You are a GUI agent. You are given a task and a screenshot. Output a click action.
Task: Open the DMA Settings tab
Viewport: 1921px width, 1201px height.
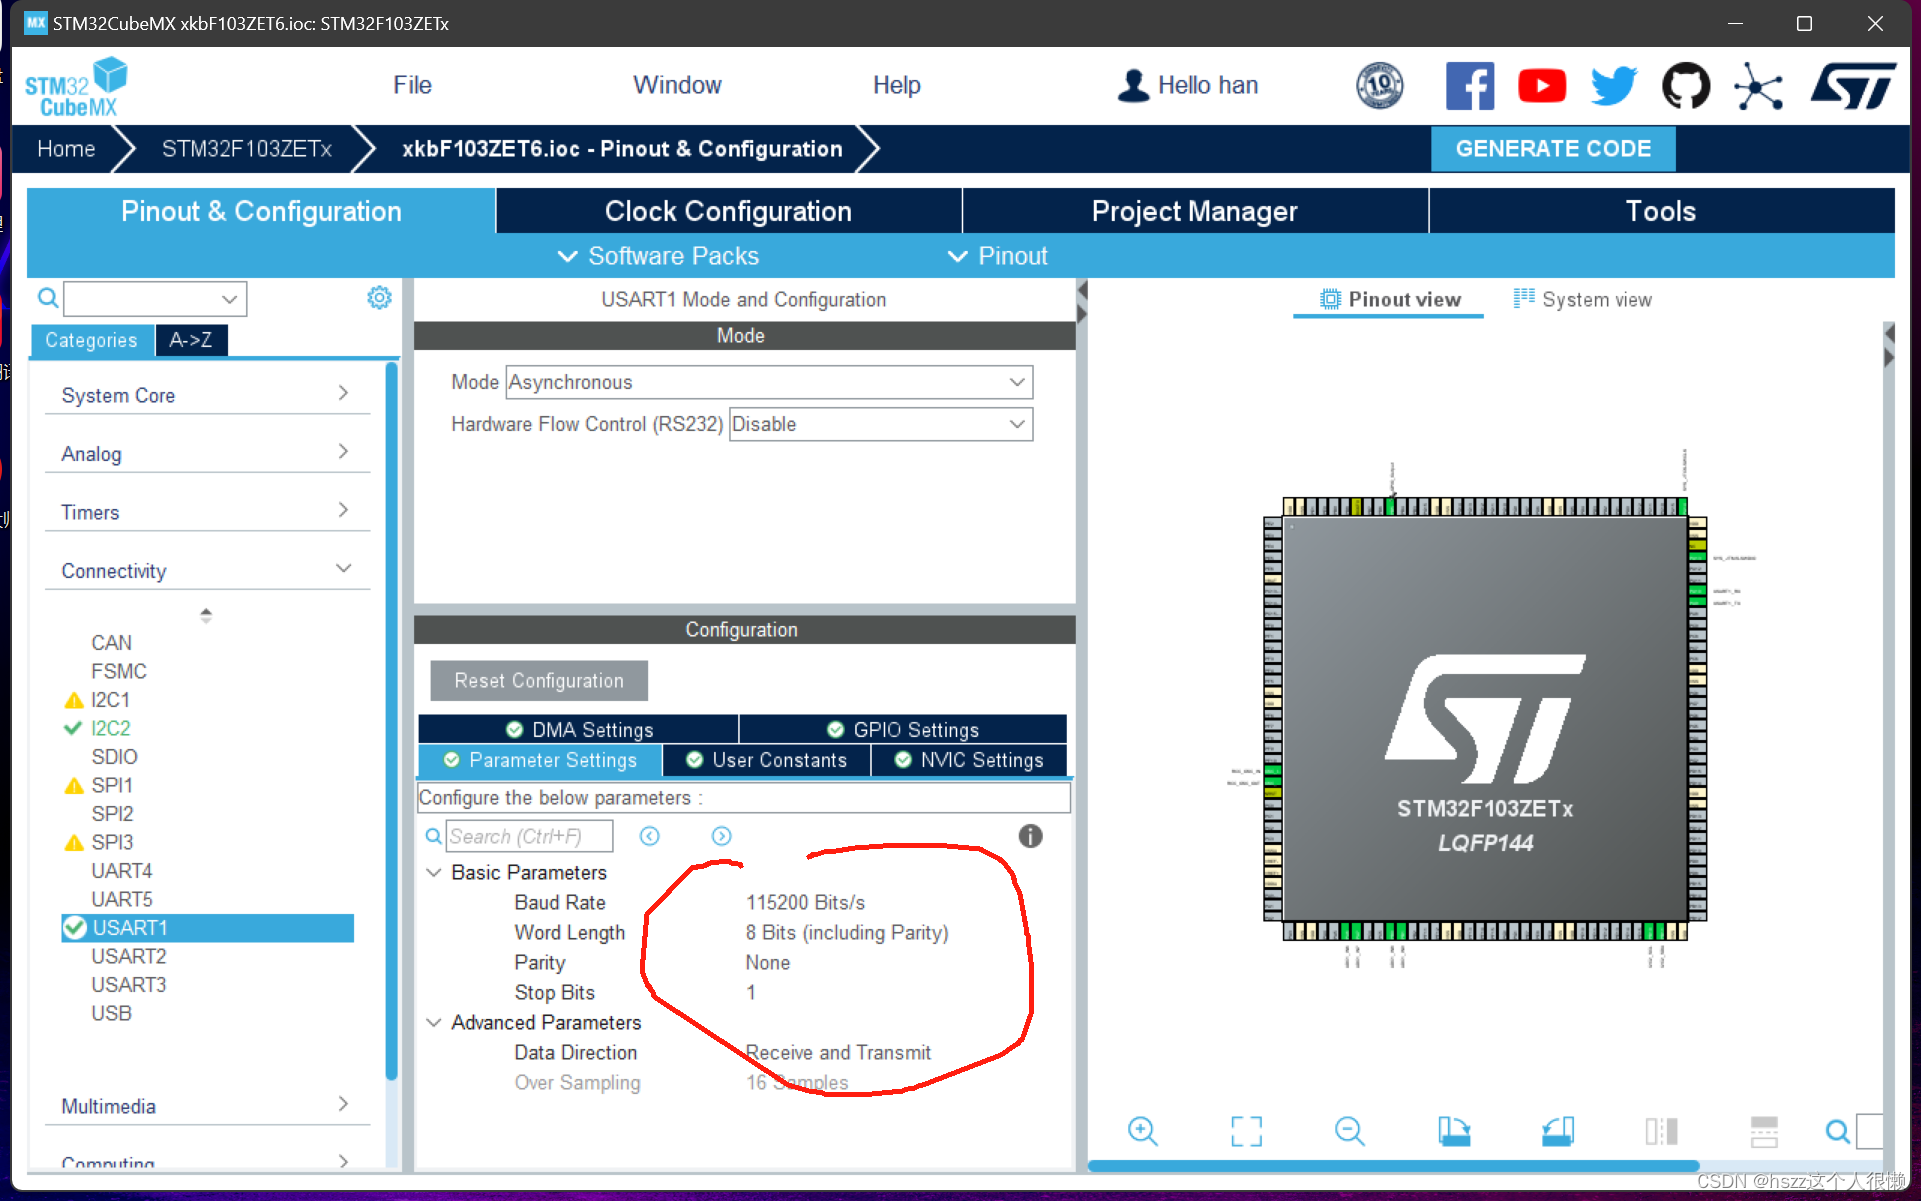[x=579, y=729]
